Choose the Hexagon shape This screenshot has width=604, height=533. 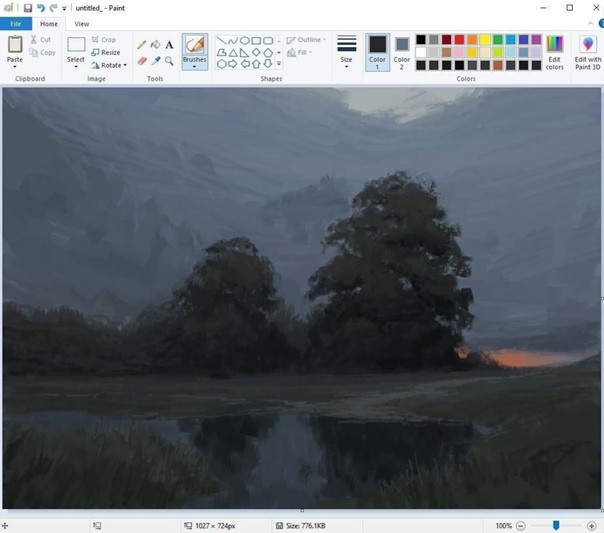tap(221, 64)
